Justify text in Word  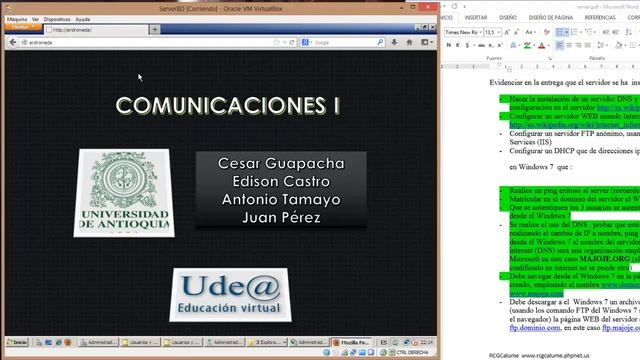click(588, 45)
